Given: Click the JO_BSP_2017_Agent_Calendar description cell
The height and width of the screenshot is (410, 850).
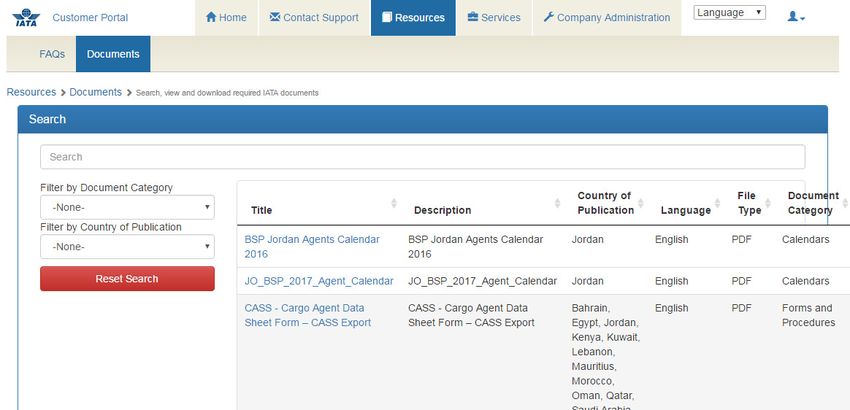Looking at the screenshot, I should point(482,281).
